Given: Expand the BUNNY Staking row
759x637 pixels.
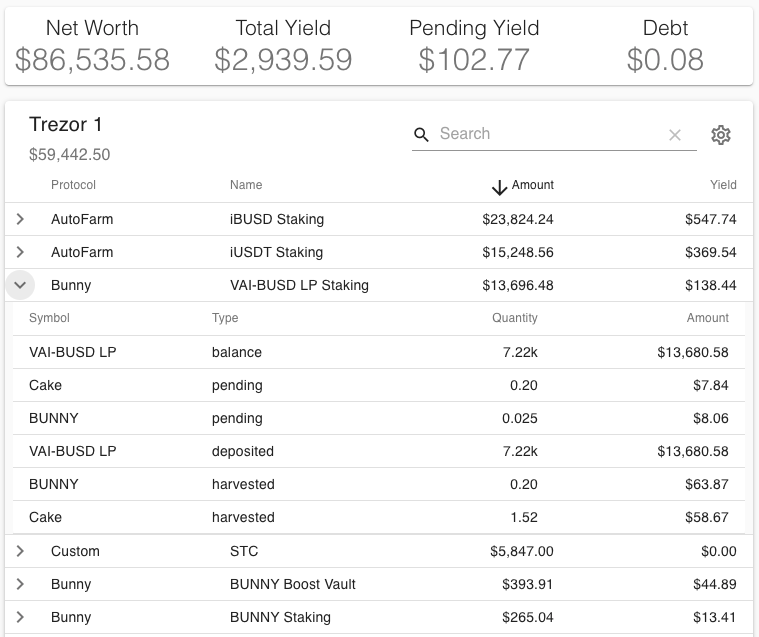Looking at the screenshot, I should click(x=20, y=617).
